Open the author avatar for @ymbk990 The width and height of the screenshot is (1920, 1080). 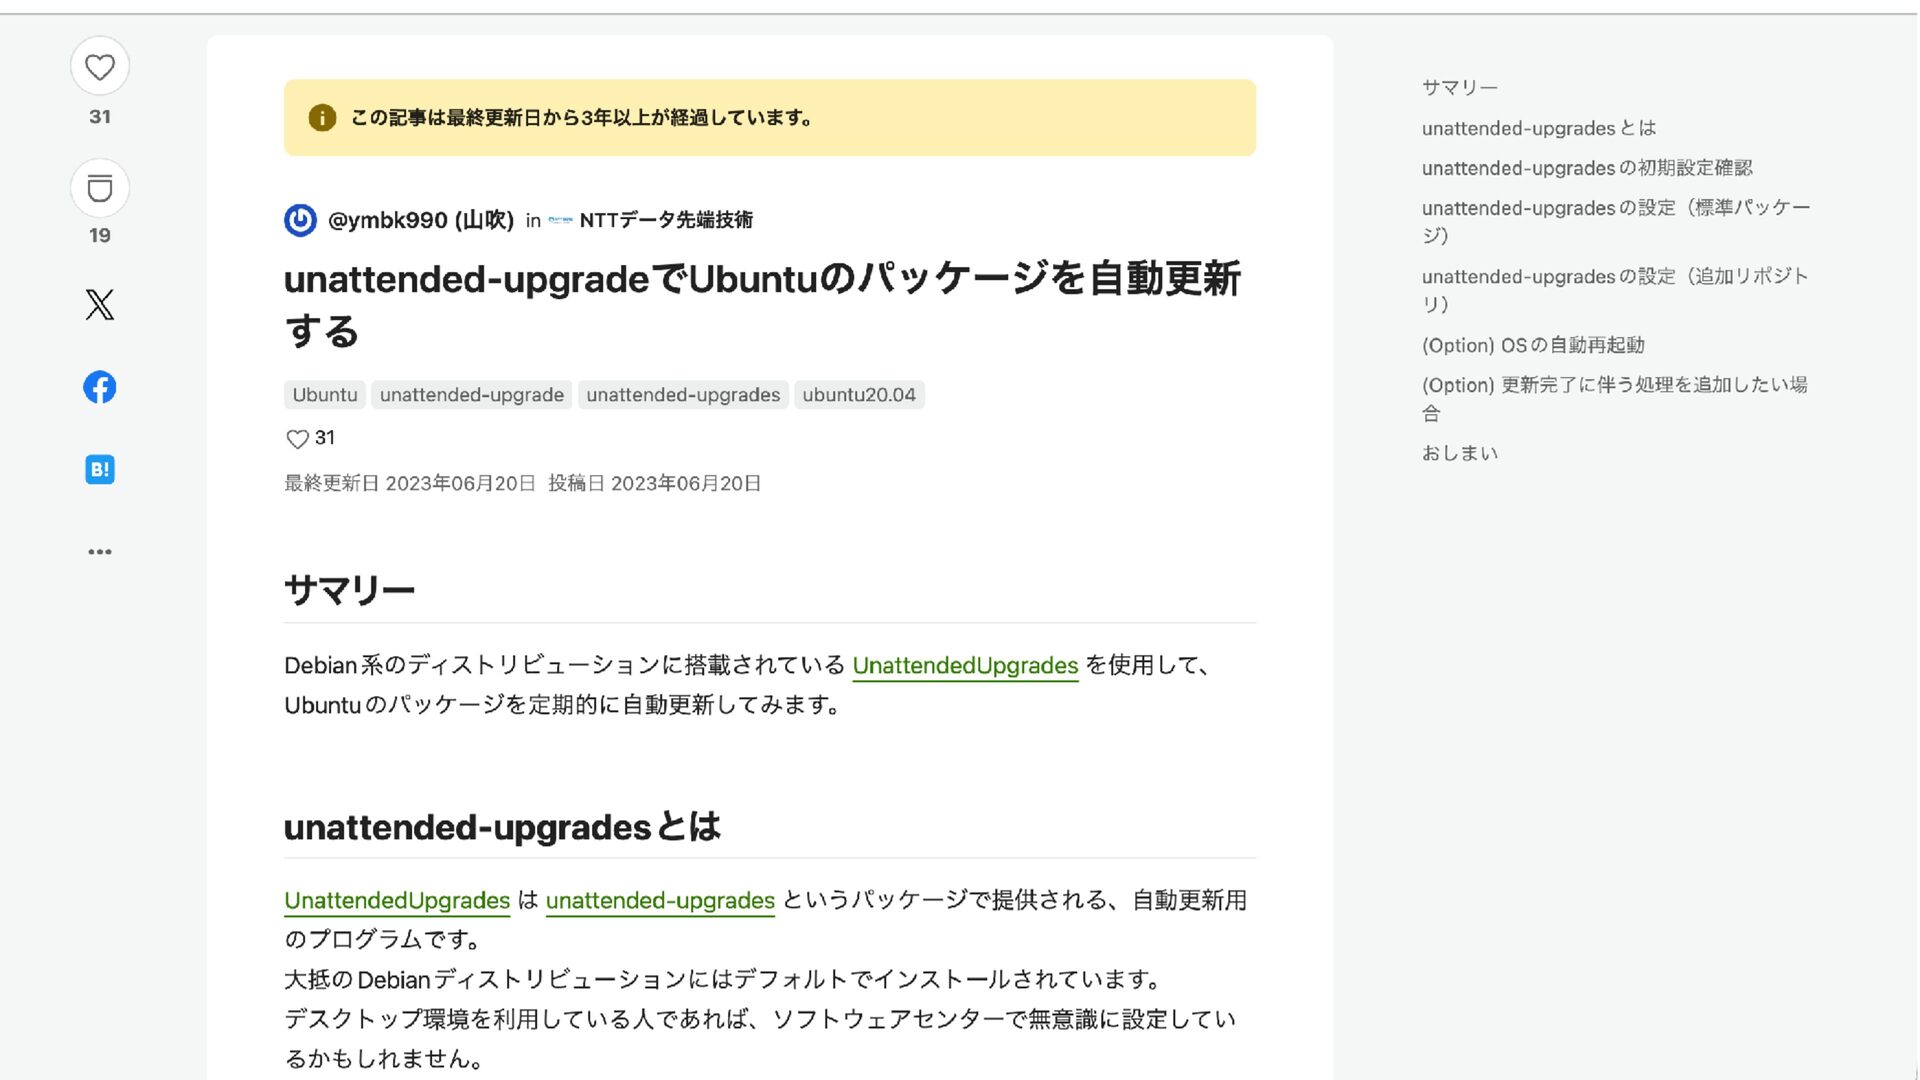coord(300,220)
